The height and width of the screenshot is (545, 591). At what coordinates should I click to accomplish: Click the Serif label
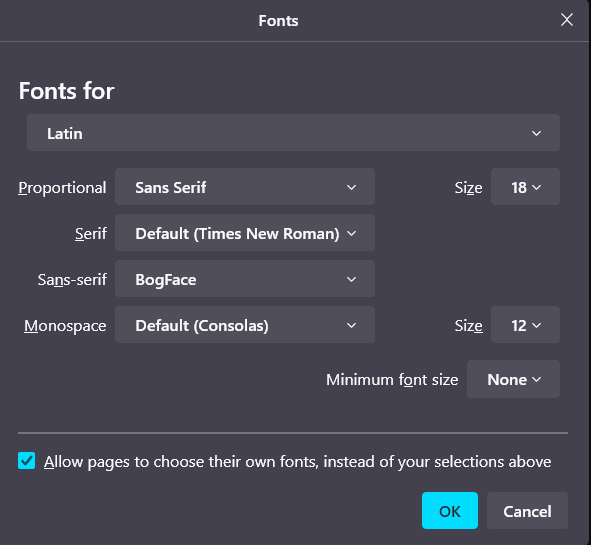point(91,234)
